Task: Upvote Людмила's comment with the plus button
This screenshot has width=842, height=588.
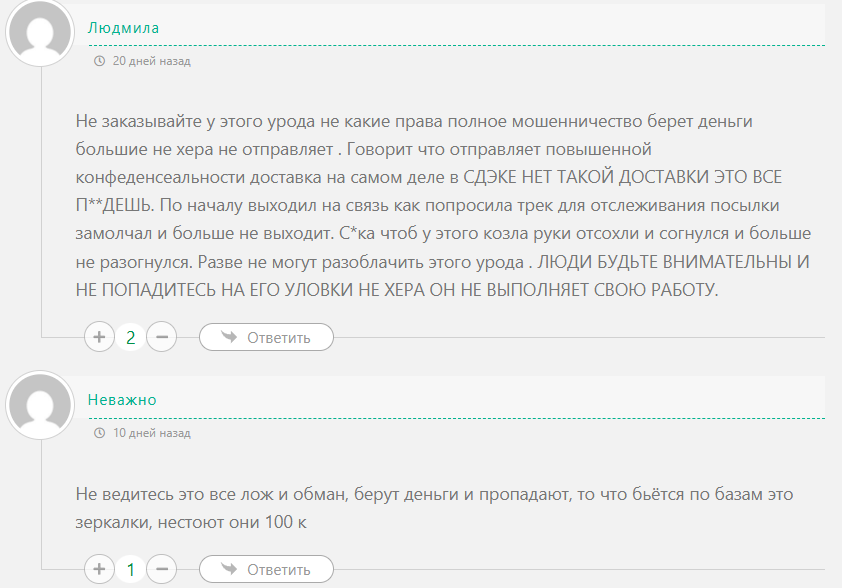Action: point(99,337)
